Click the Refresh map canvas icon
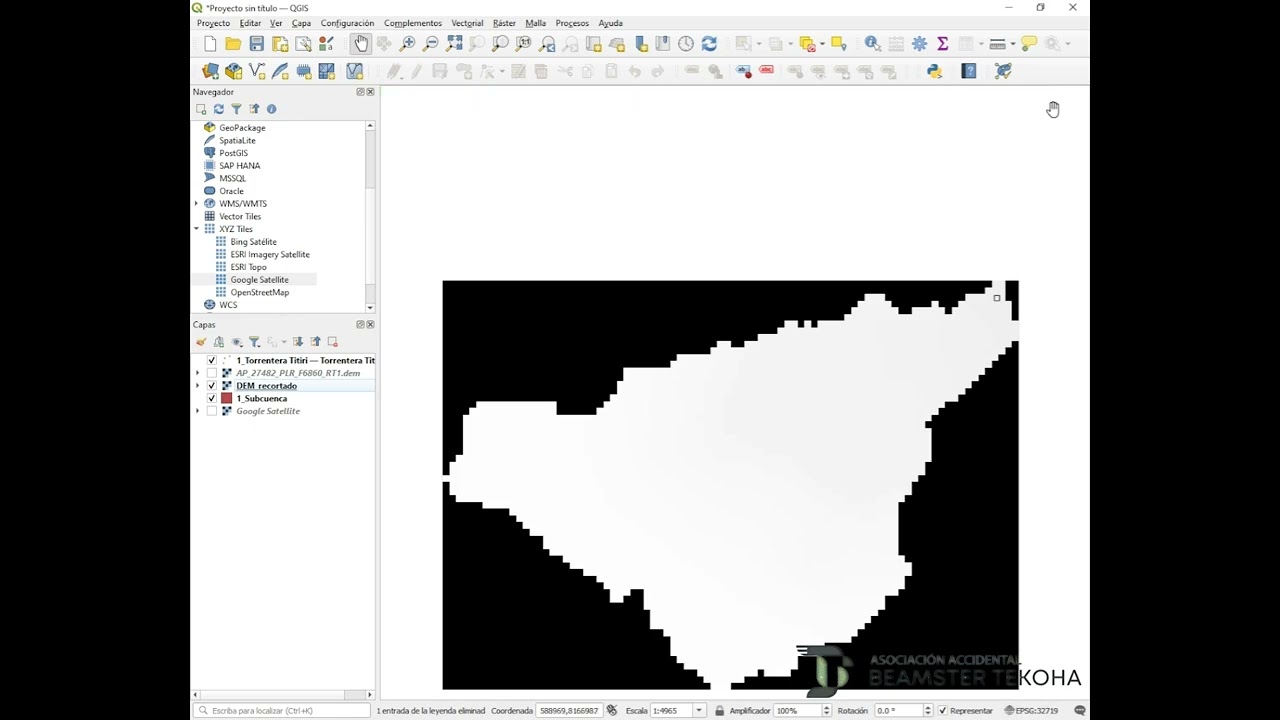 709,44
